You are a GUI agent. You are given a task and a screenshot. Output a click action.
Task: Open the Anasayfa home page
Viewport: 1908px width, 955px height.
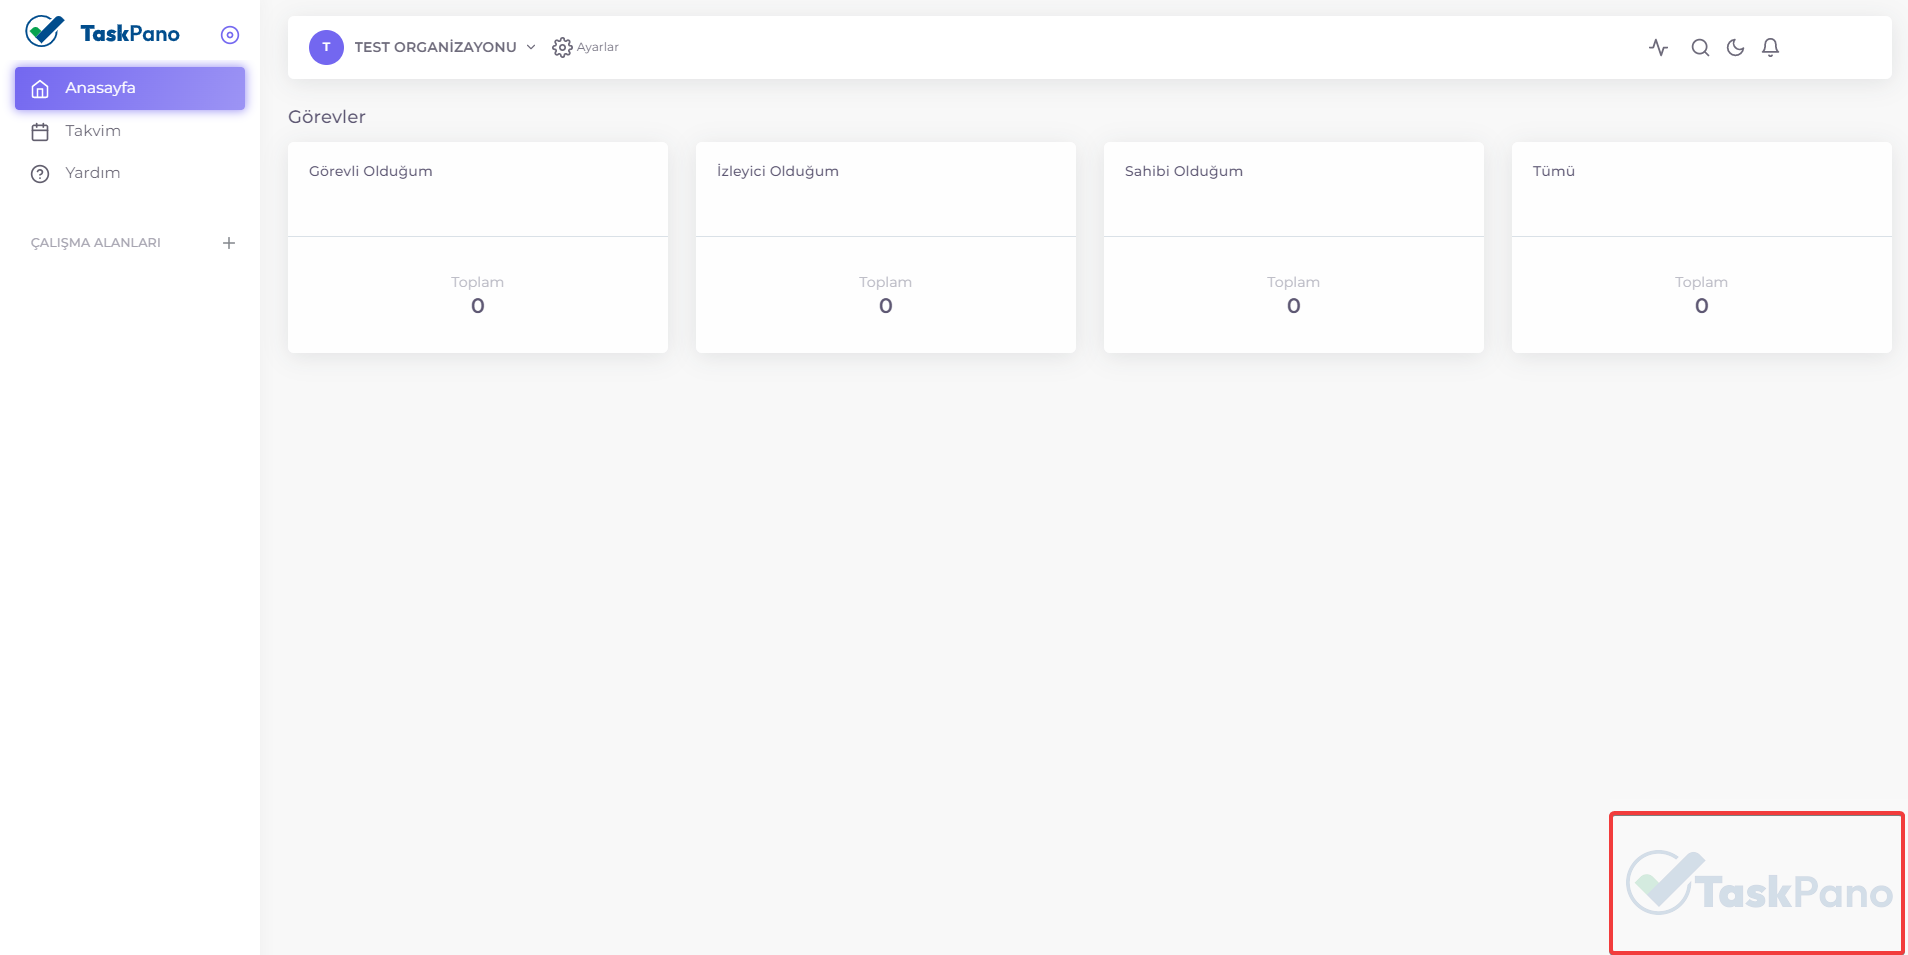130,88
